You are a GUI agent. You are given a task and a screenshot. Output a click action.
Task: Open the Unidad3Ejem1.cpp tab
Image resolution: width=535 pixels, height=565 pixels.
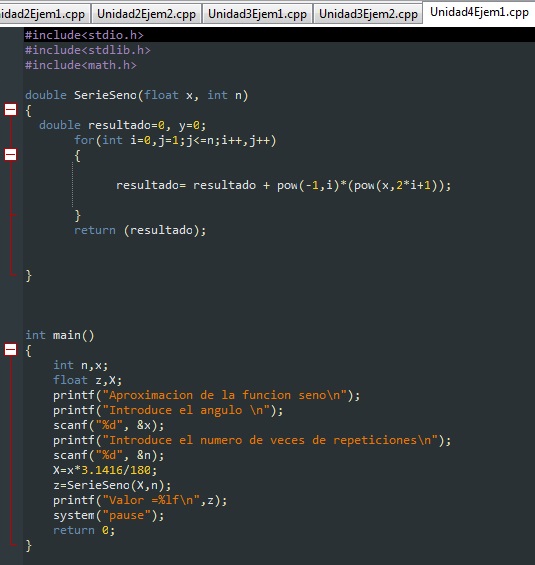point(257,14)
